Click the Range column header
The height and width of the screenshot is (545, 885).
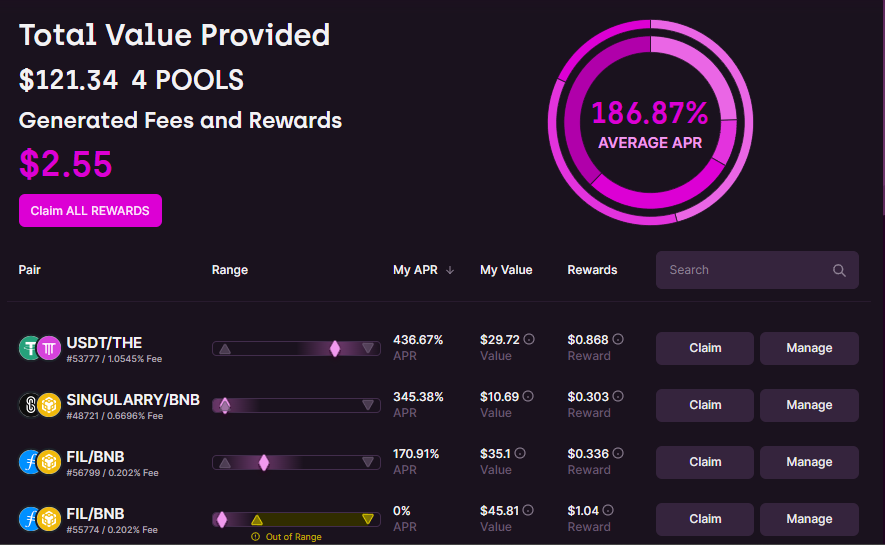[x=230, y=270]
